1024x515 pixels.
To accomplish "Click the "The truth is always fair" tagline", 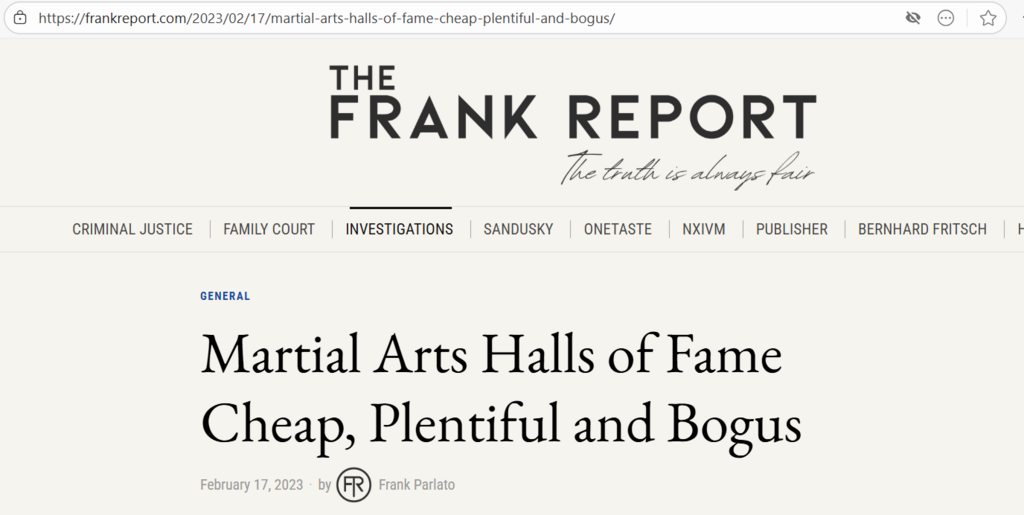I will (687, 172).
